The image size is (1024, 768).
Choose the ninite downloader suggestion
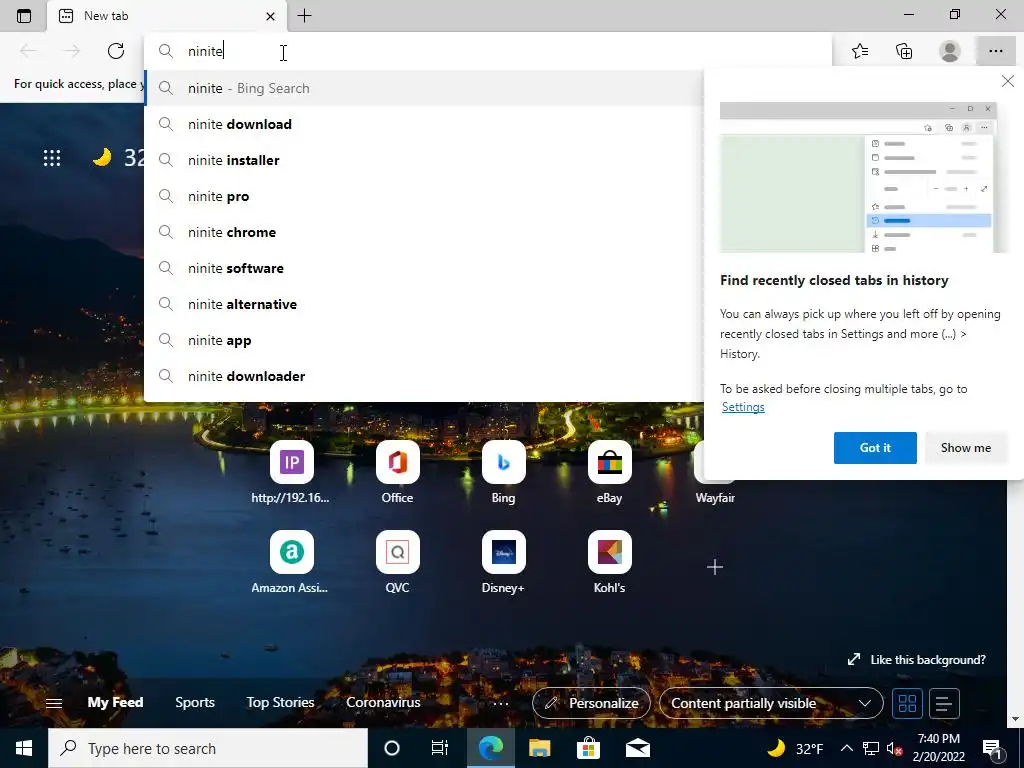tap(424, 376)
